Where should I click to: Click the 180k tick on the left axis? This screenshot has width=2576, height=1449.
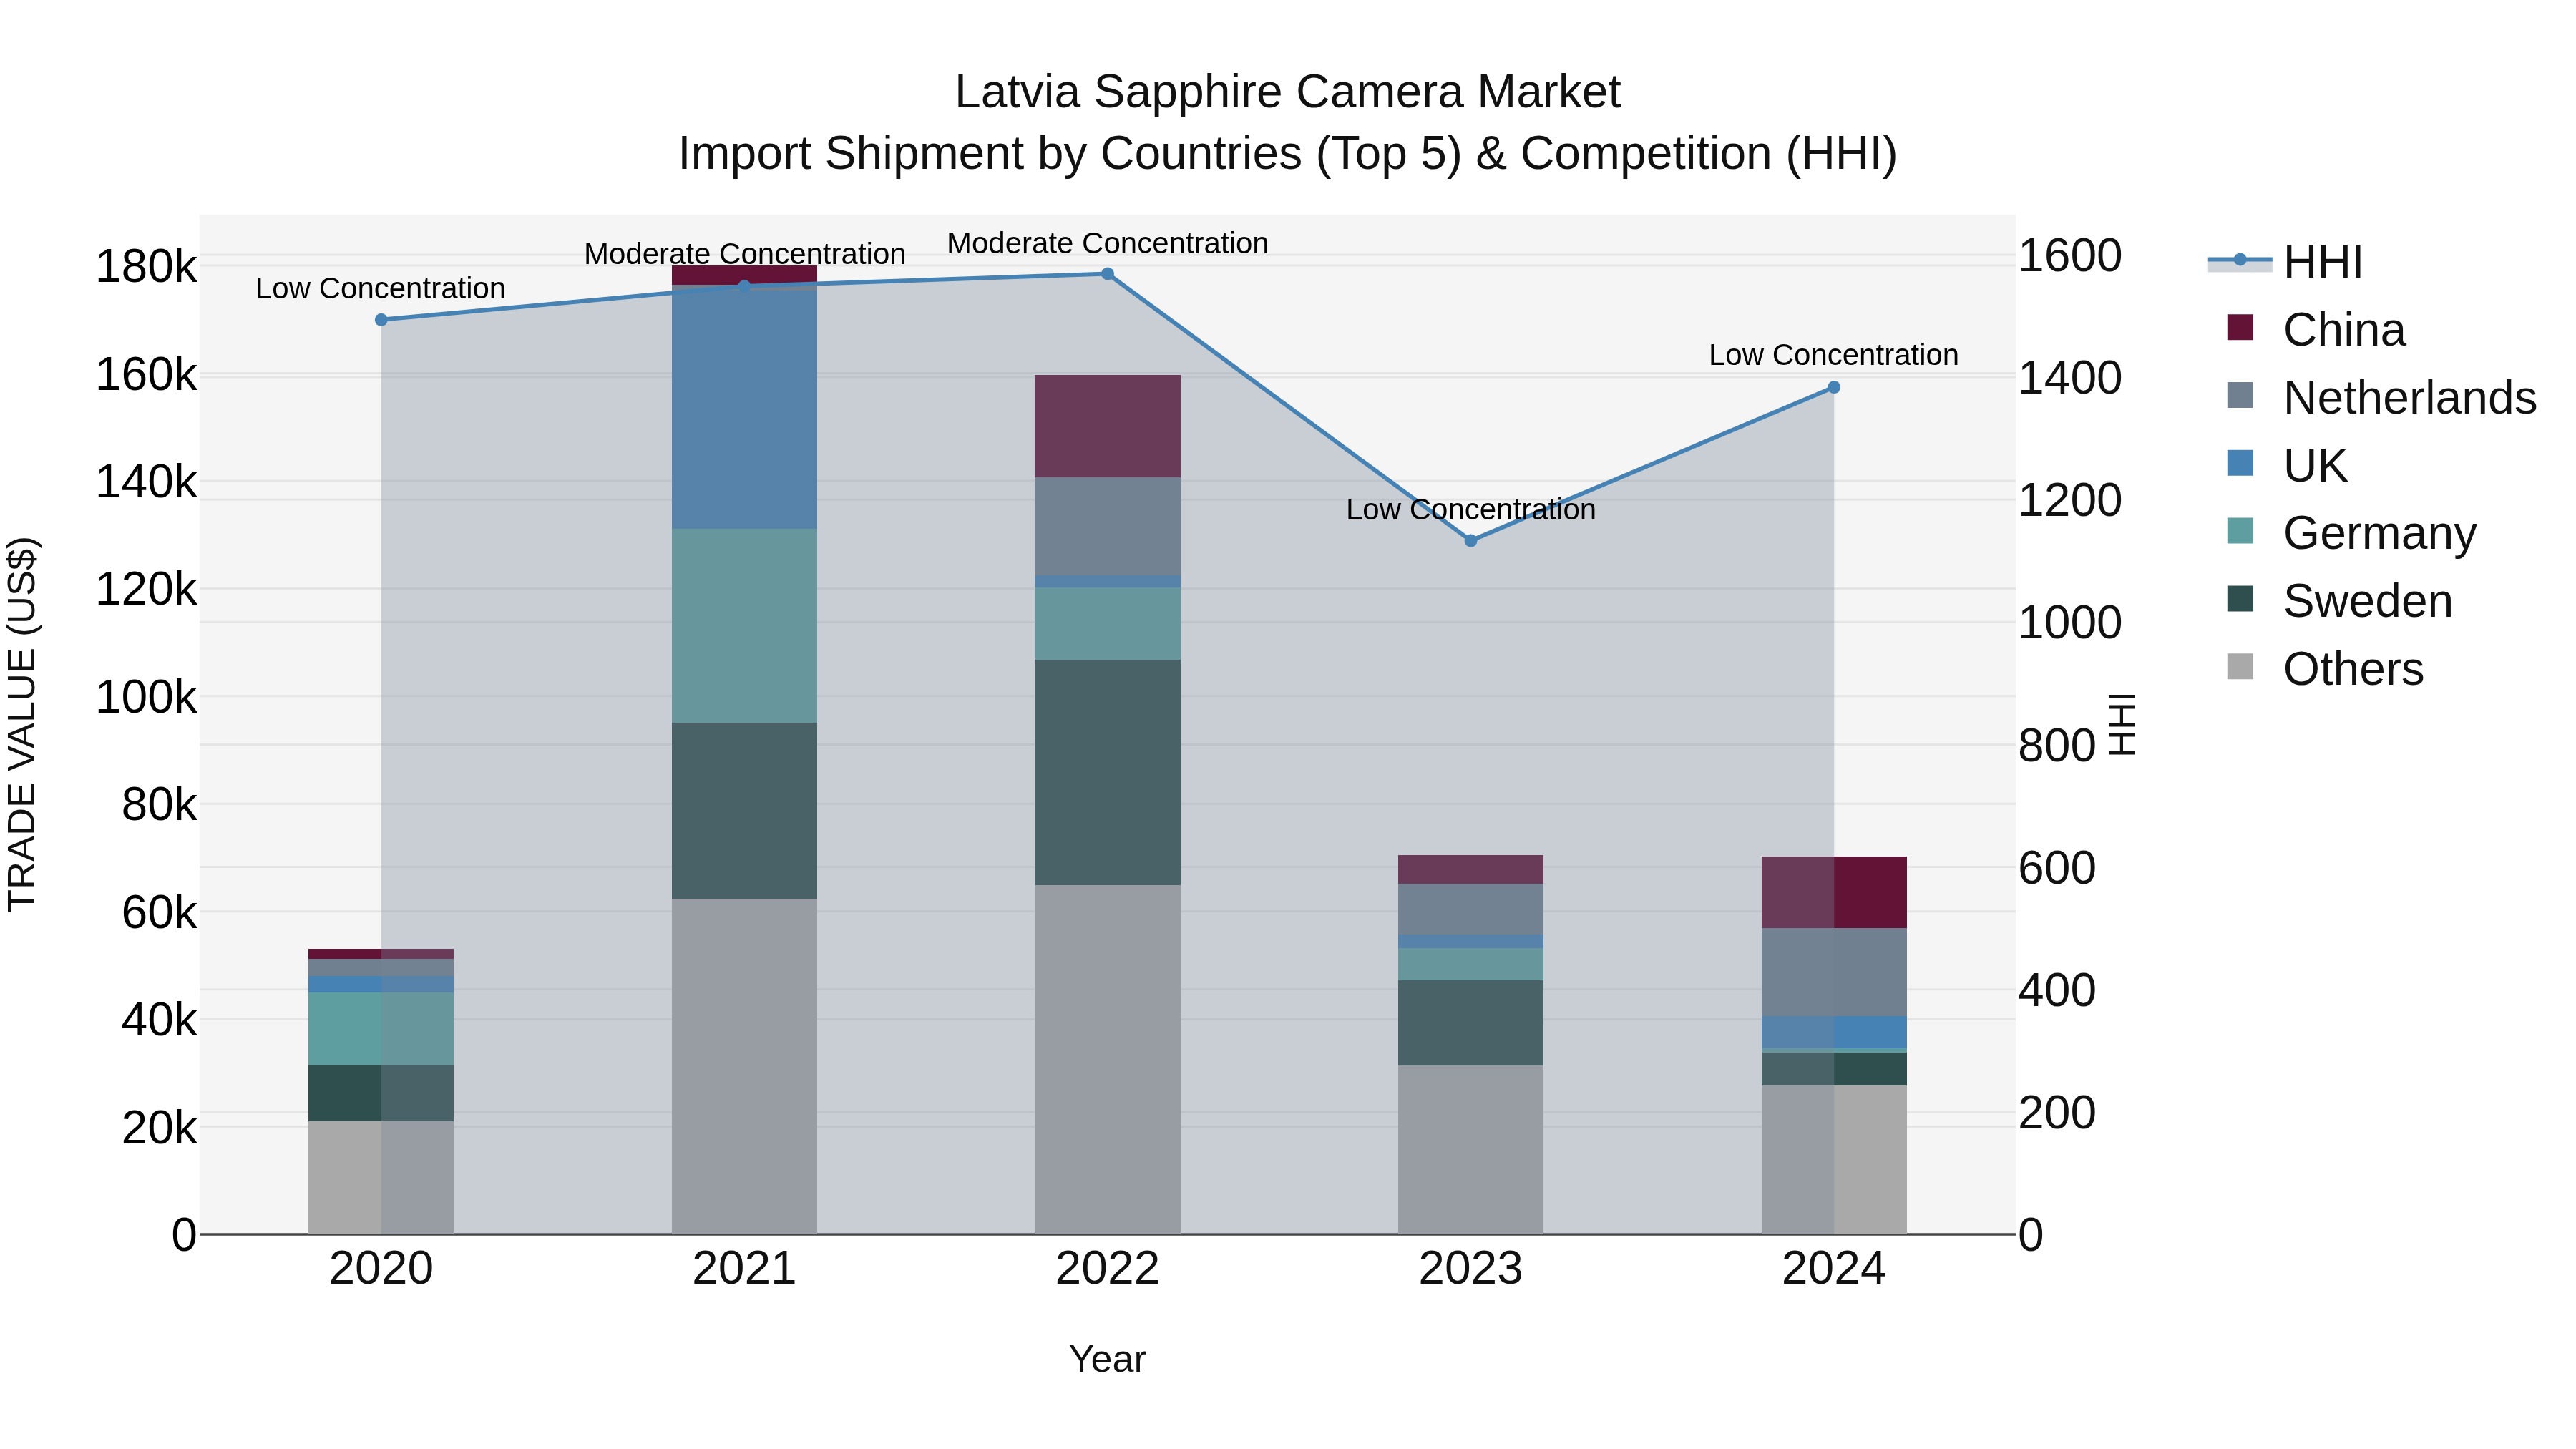click(146, 267)
